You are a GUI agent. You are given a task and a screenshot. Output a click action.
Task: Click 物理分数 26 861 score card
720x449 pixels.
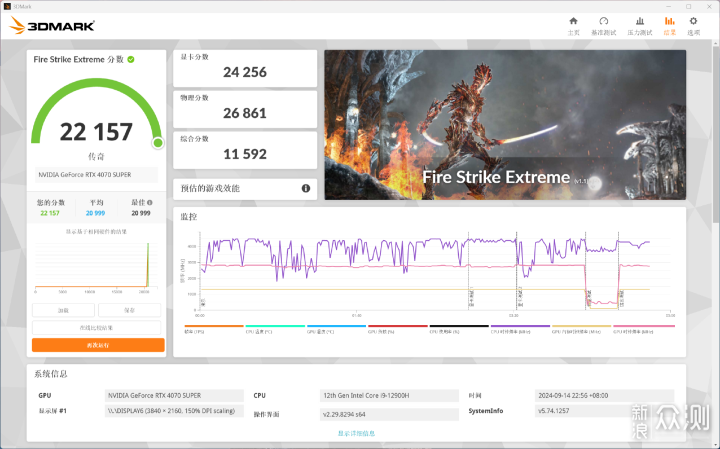(245, 109)
